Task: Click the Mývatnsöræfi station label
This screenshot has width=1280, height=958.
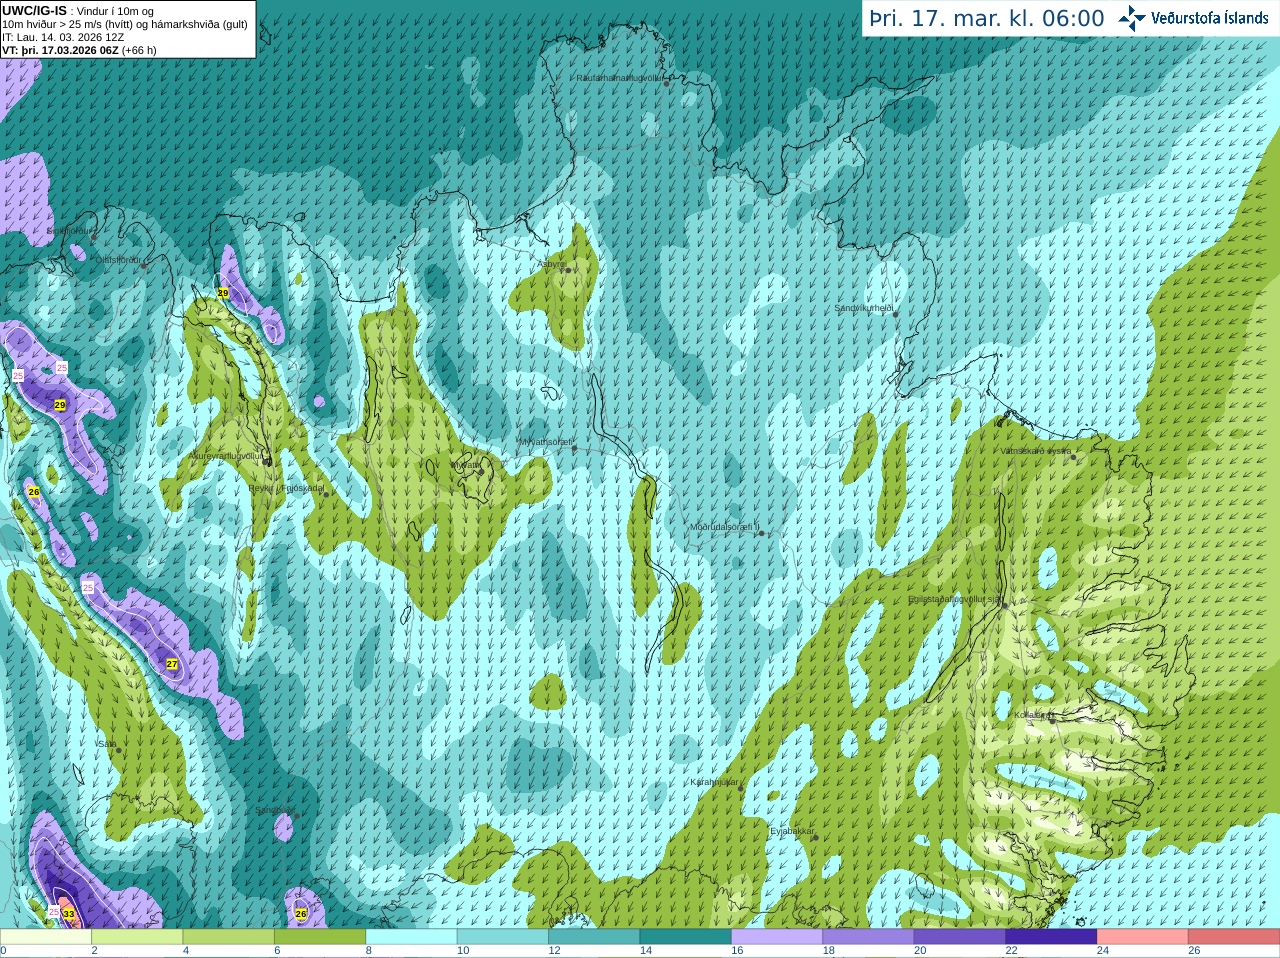Action: coord(545,441)
